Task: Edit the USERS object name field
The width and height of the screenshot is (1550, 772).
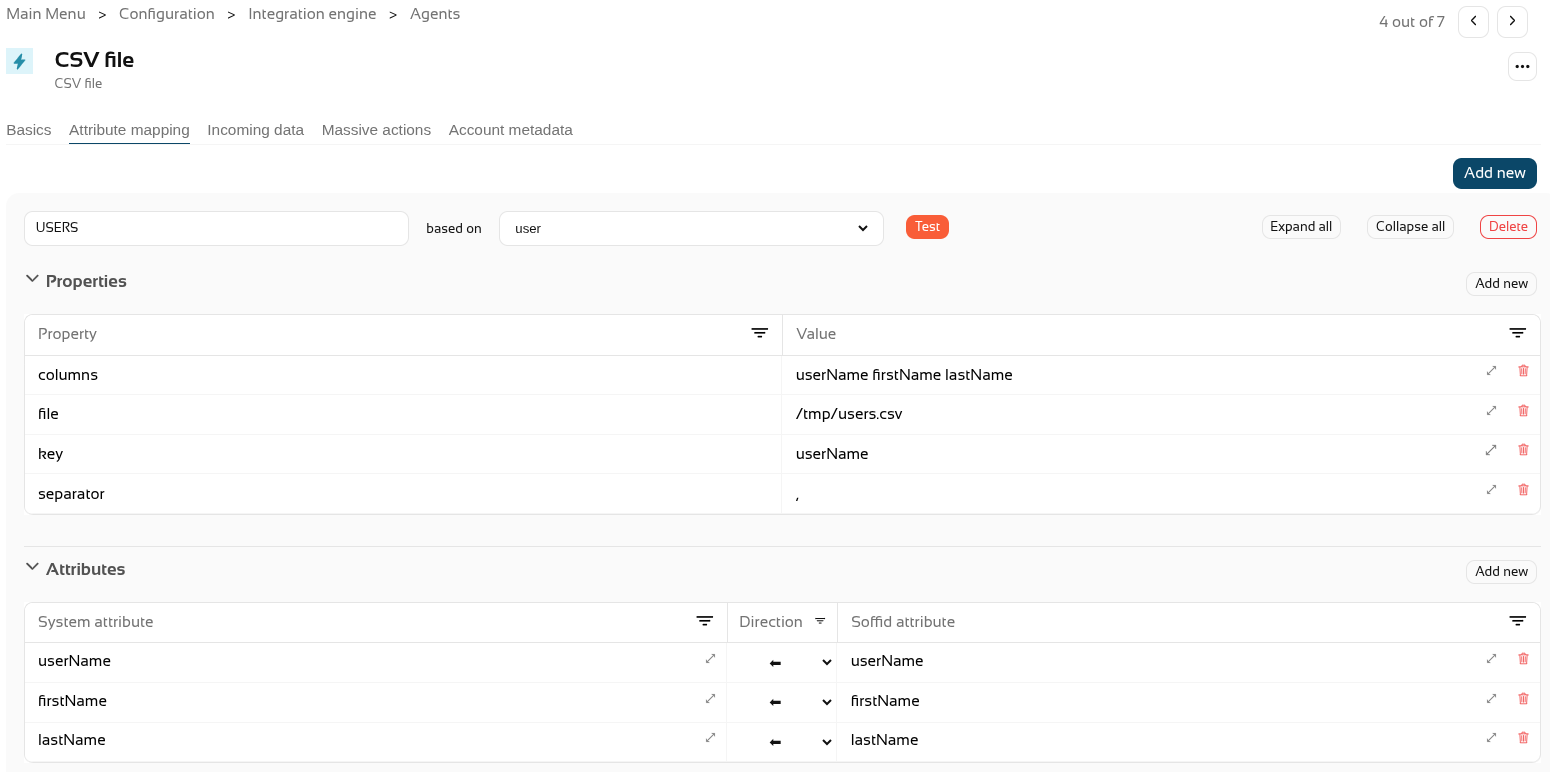Action: coord(216,228)
